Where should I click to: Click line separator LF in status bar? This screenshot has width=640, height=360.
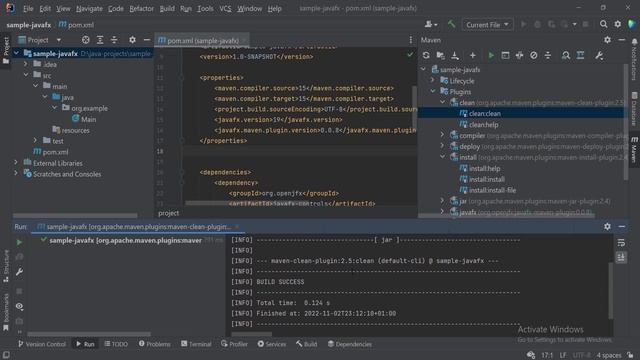click(563, 355)
